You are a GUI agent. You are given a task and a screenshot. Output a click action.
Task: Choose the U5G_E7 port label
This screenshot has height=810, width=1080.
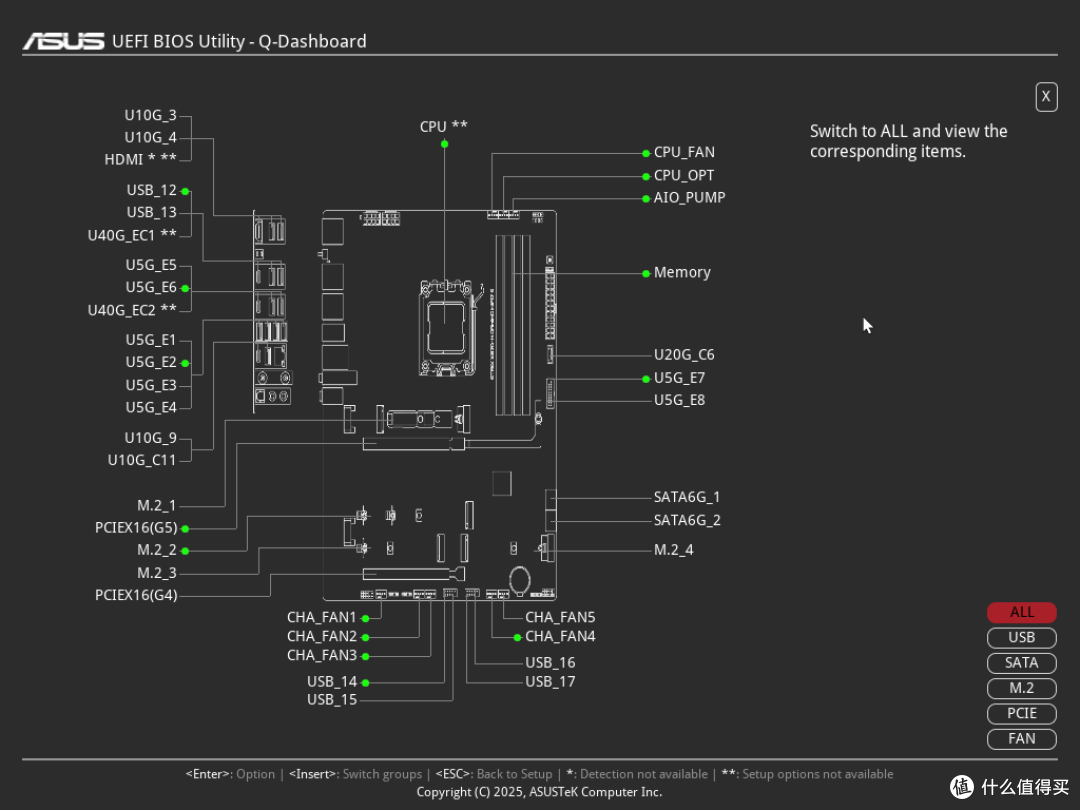(679, 378)
